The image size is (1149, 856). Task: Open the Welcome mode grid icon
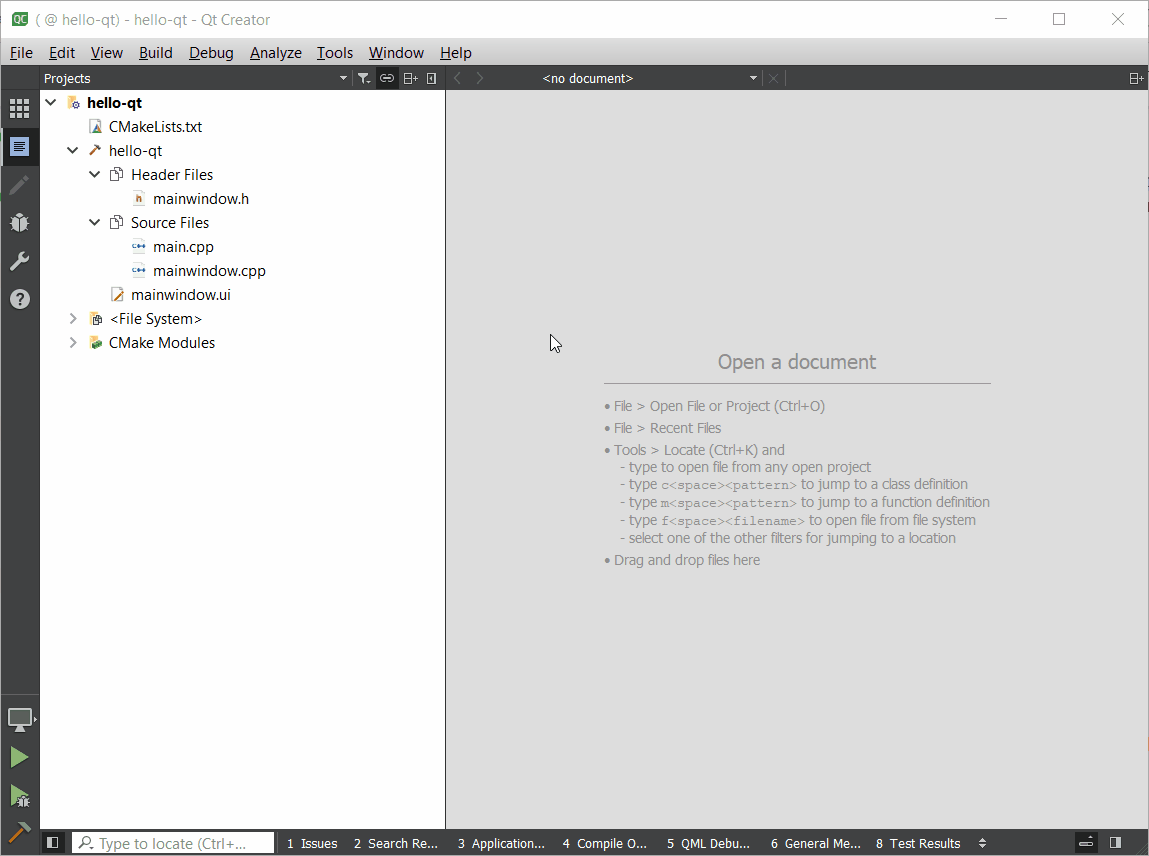click(x=19, y=108)
